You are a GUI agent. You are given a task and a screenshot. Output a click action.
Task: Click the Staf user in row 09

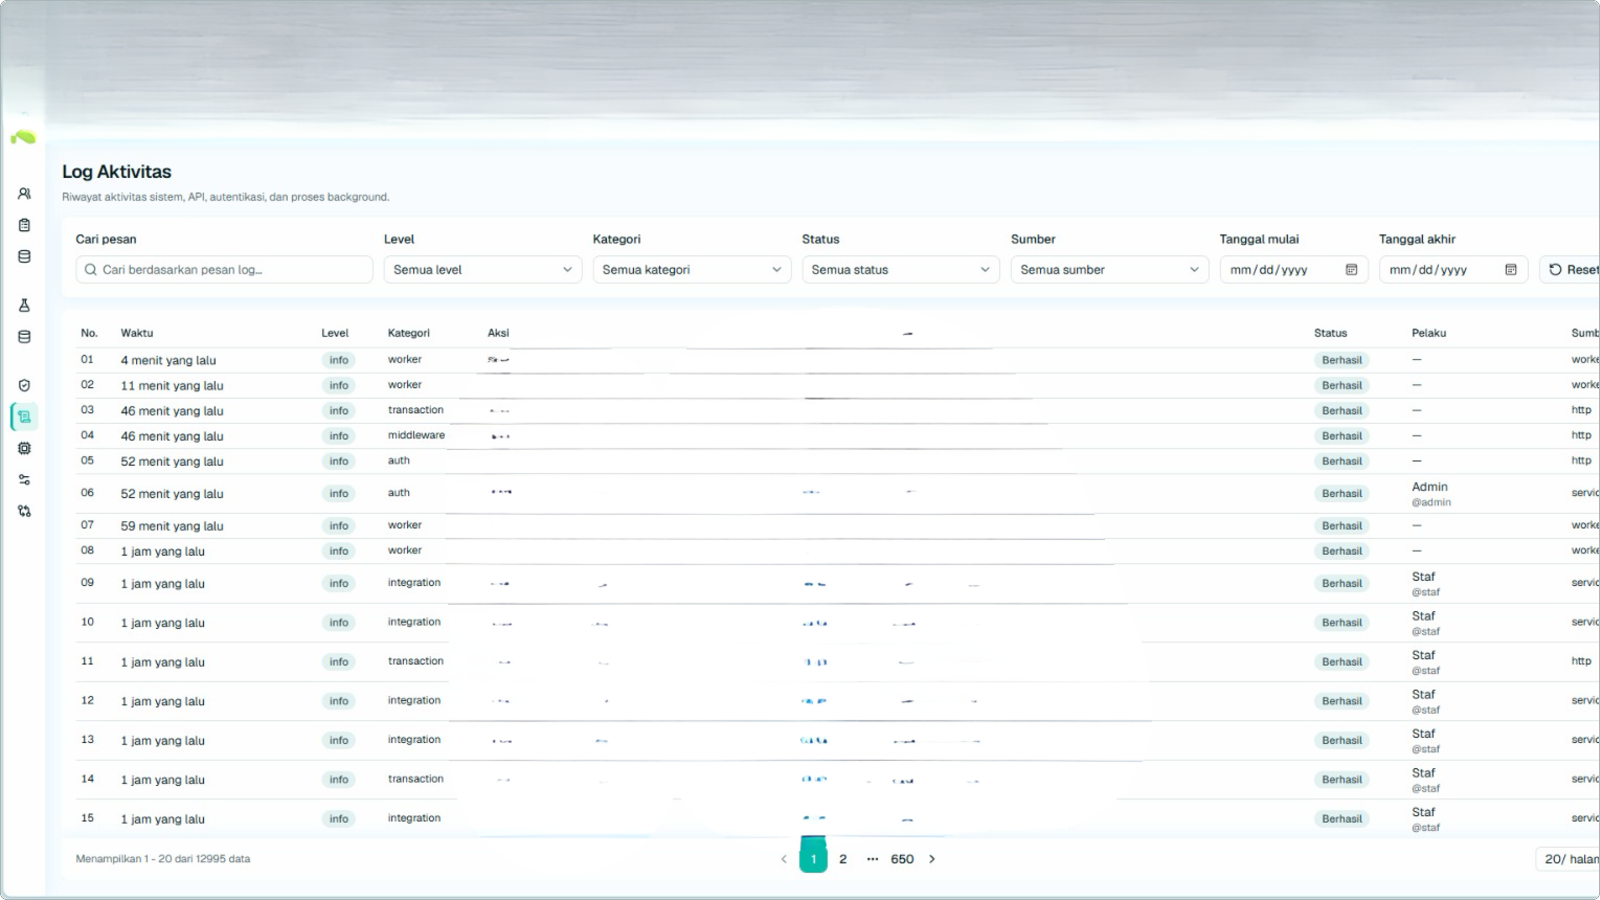(1426, 584)
